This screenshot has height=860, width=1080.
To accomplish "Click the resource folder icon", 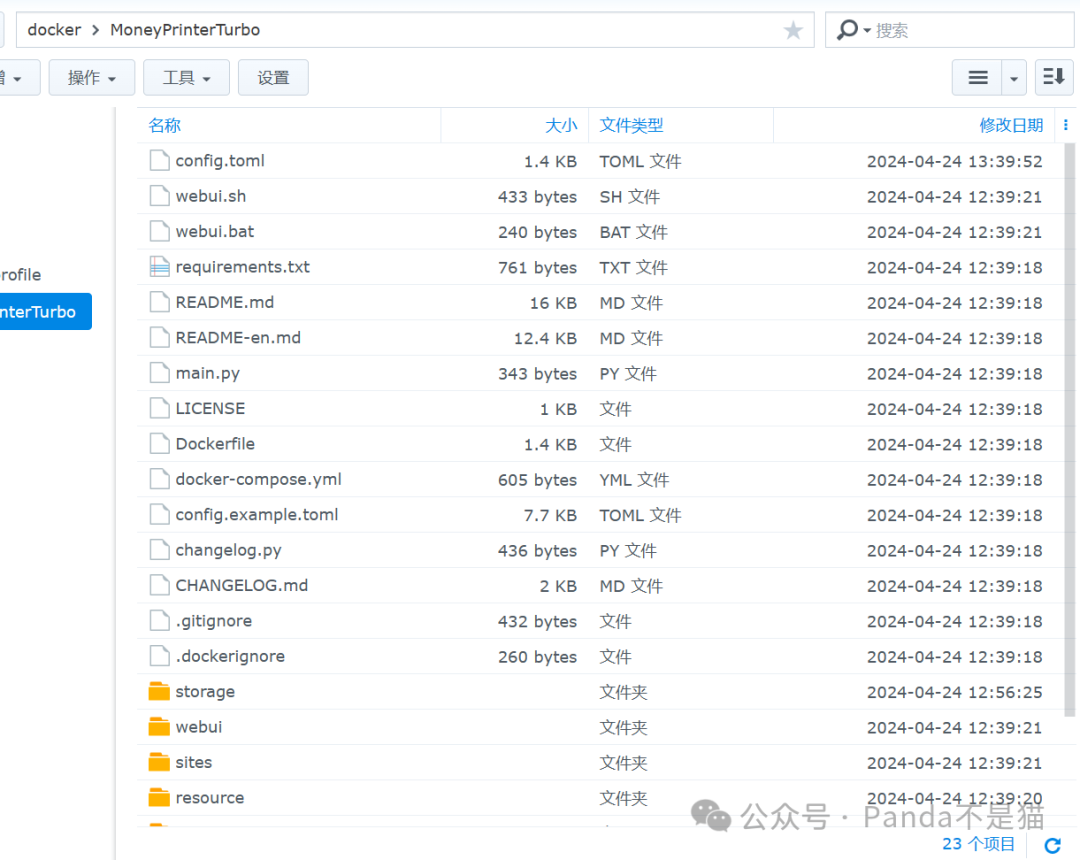I will [x=159, y=797].
